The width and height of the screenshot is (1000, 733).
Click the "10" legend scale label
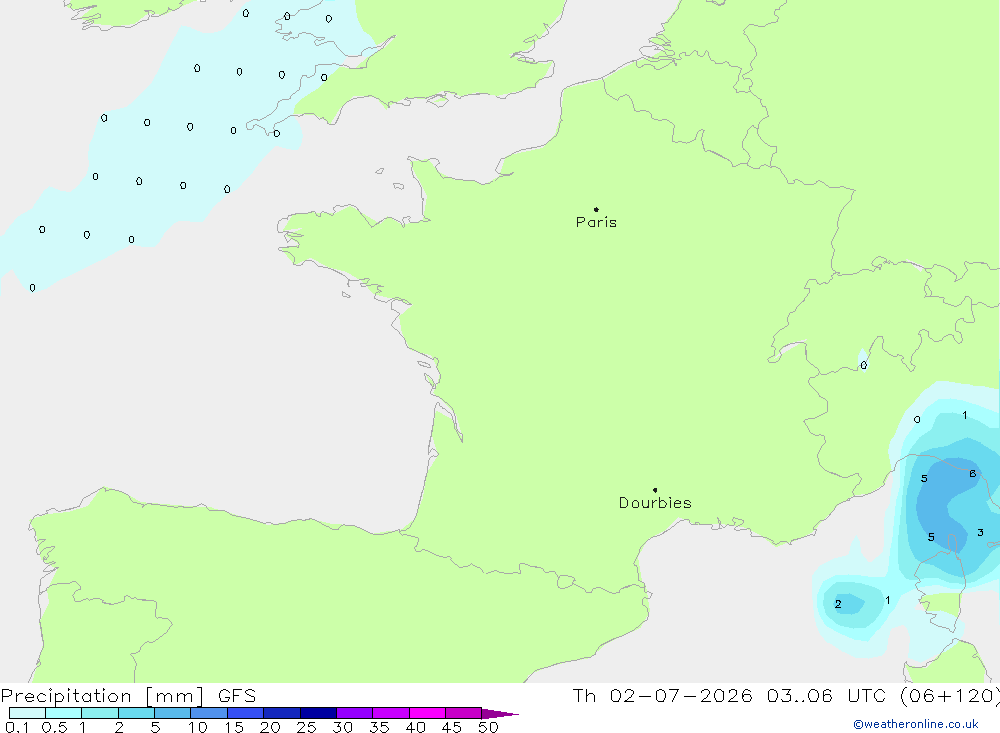[198, 727]
